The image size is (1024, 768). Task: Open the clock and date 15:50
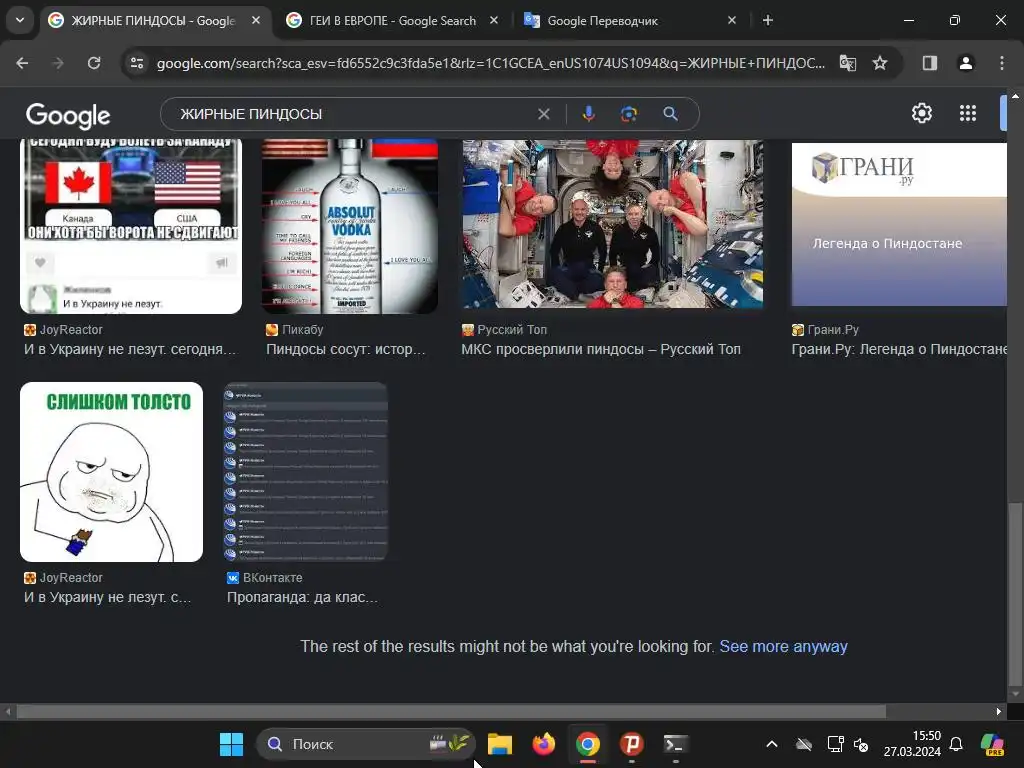click(912, 744)
